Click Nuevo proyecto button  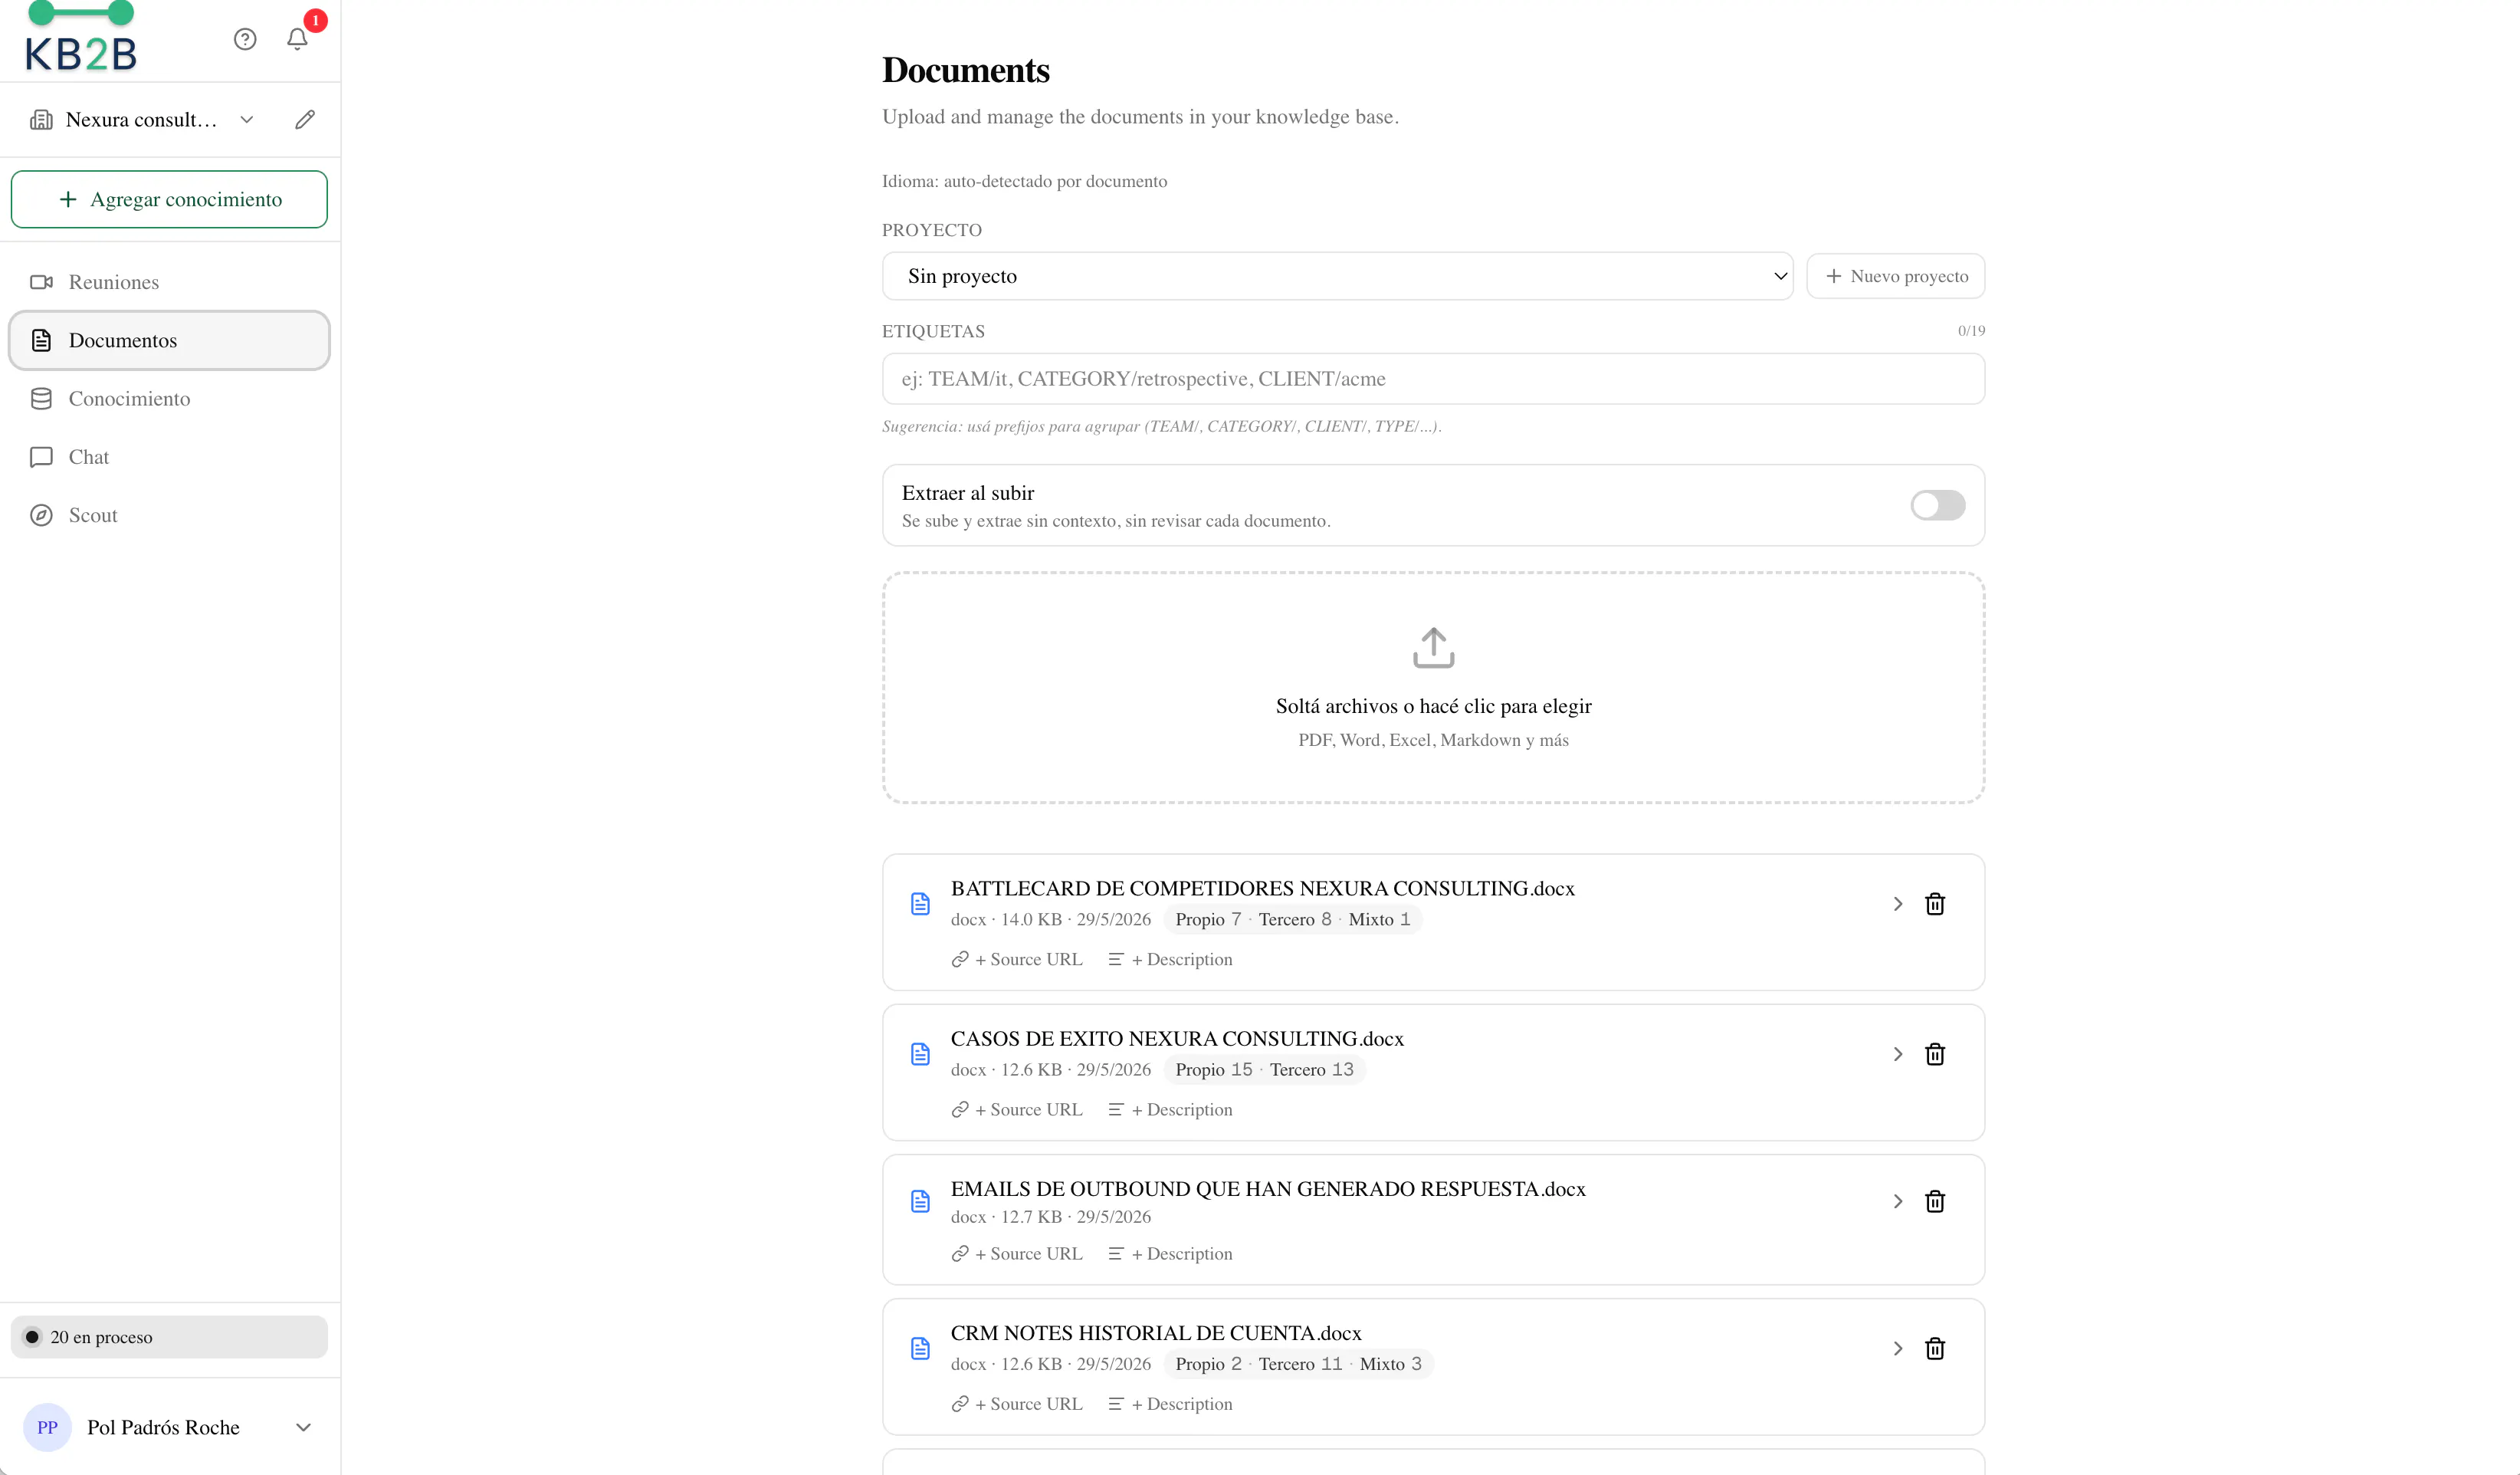1895,276
